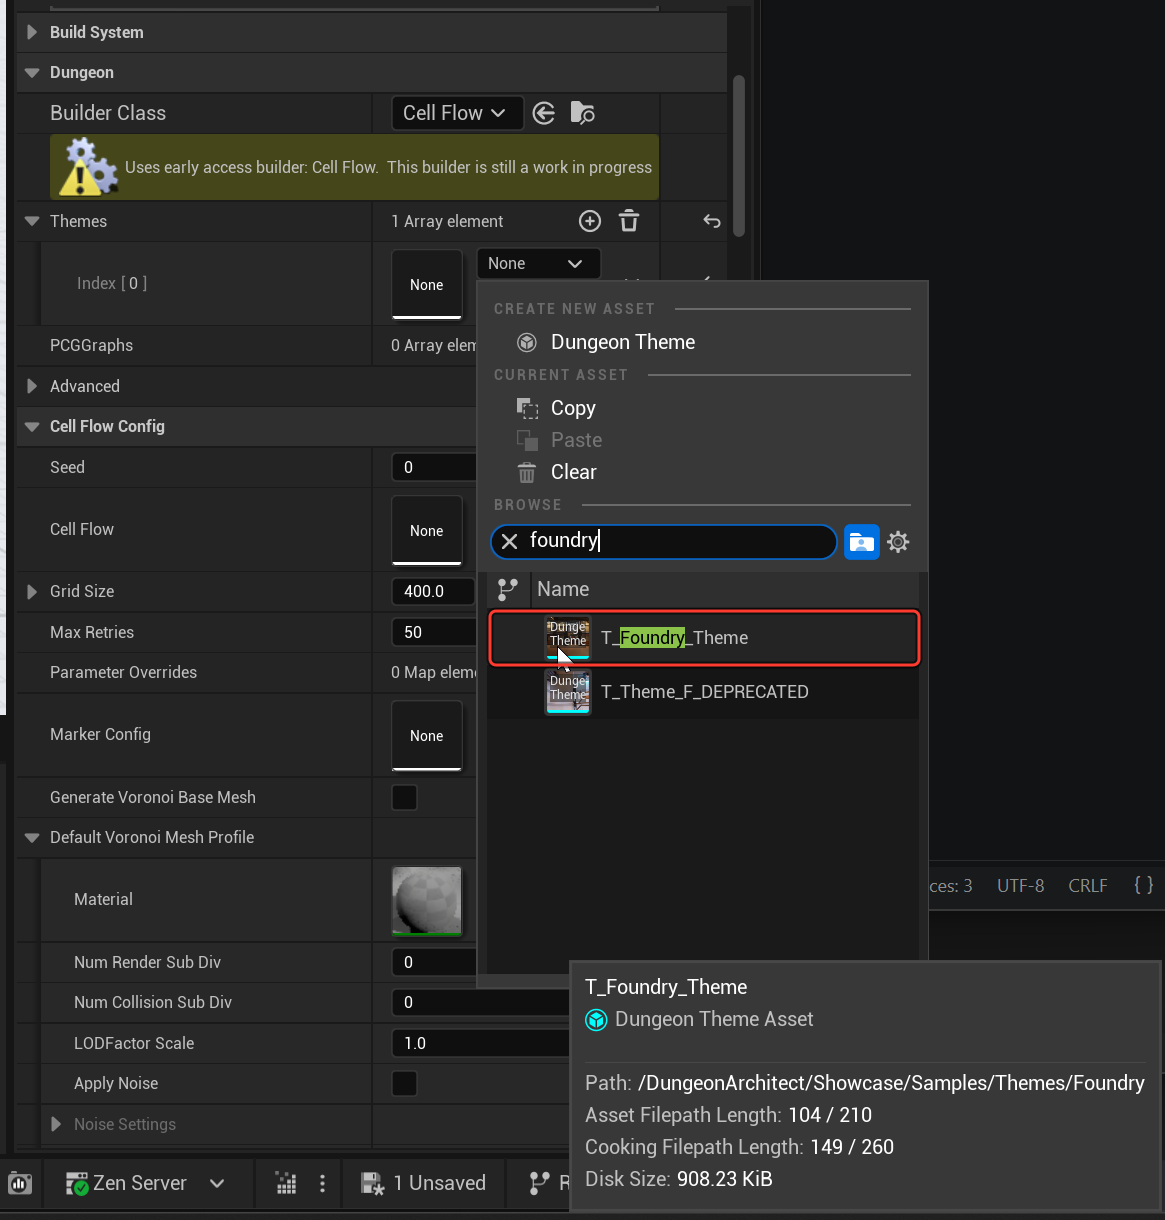Open the three-dot options menu in status bar
Viewport: 1165px width, 1220px height.
(x=322, y=1184)
